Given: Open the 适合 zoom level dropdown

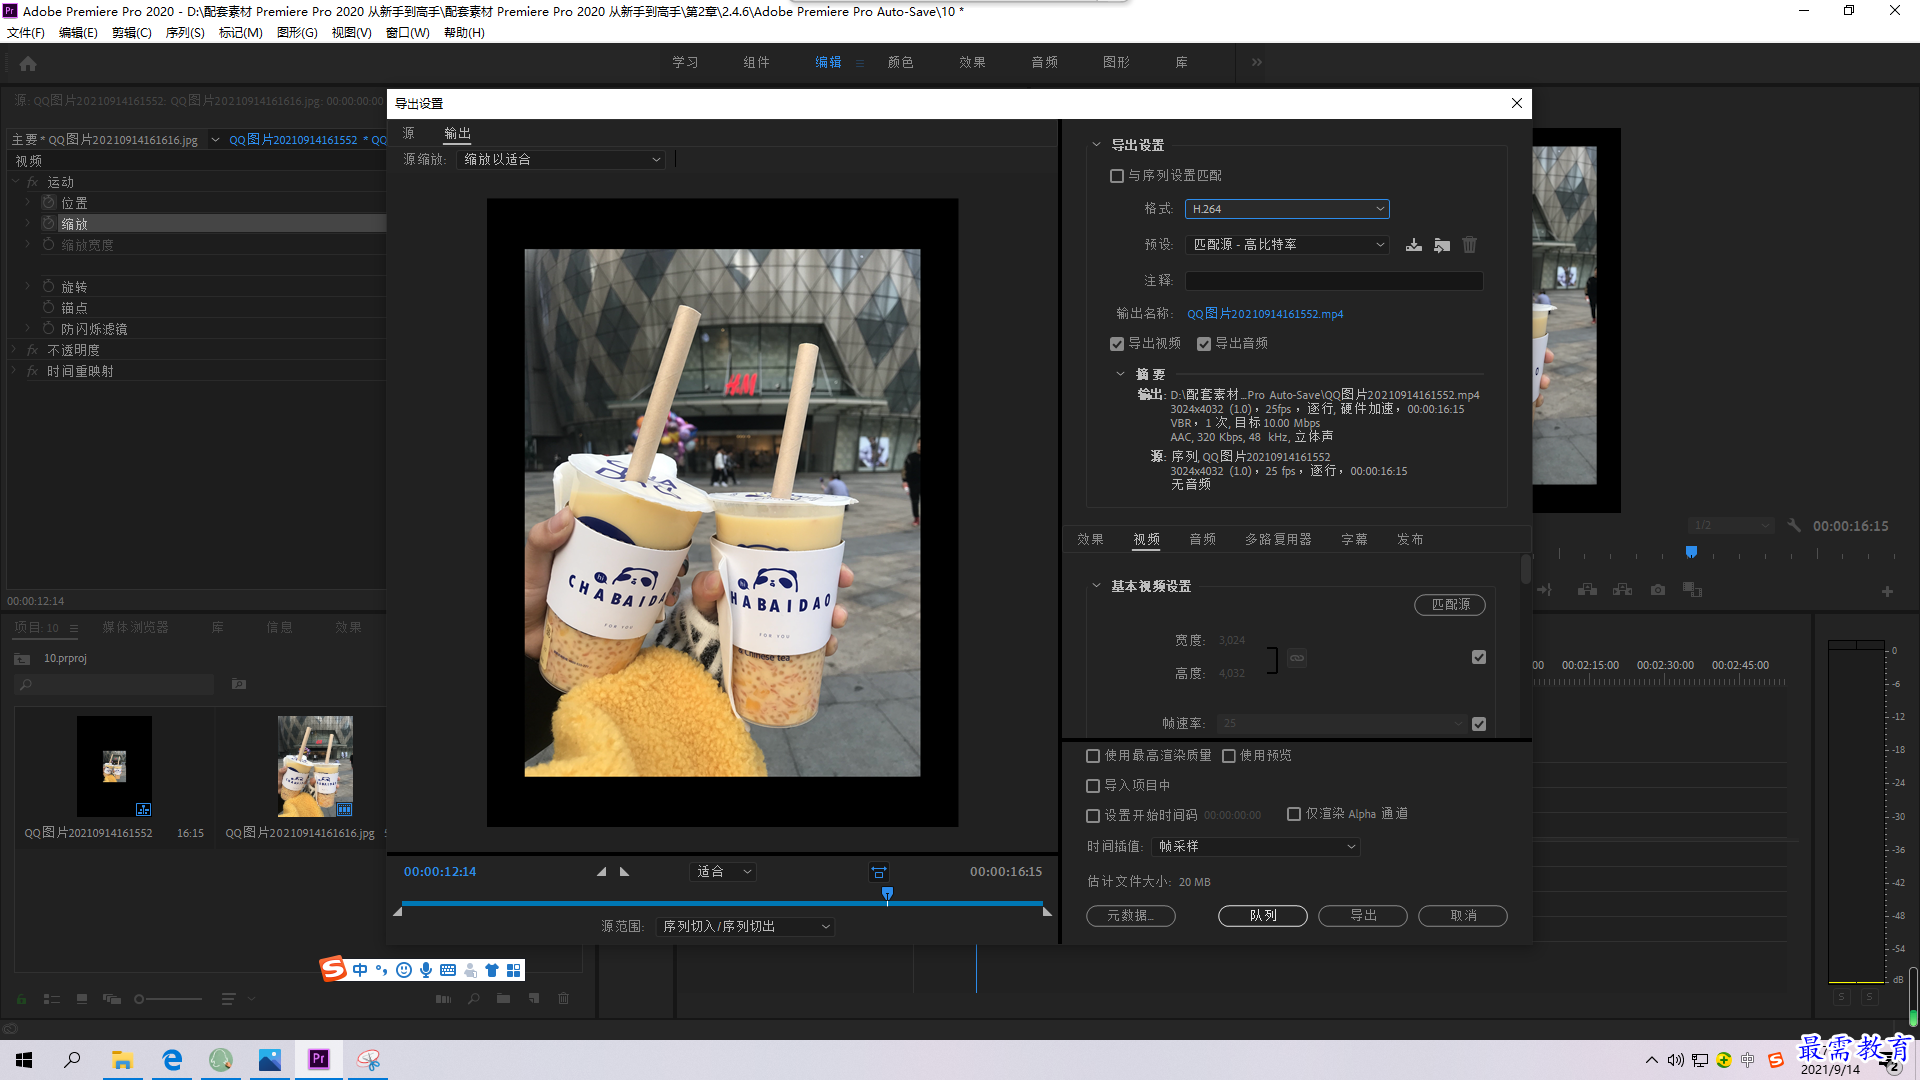Looking at the screenshot, I should [723, 872].
